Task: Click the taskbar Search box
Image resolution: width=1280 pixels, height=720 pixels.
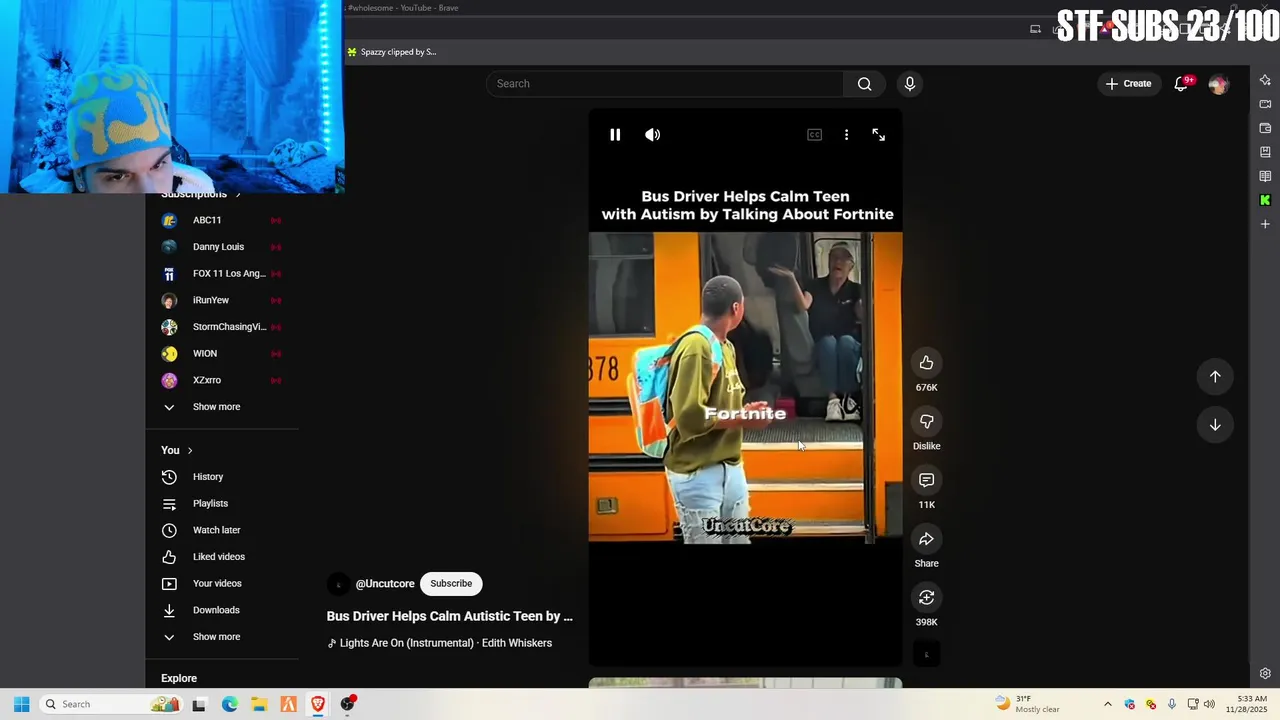Action: click(x=110, y=704)
